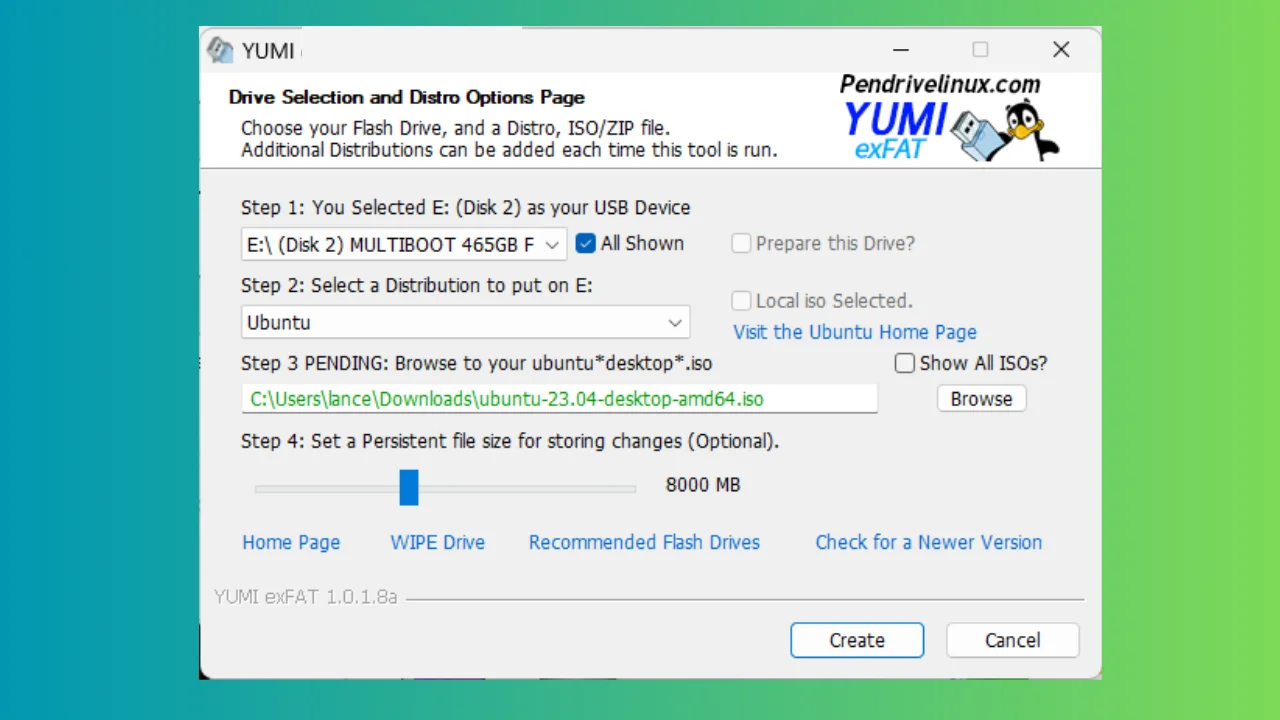Open the Ubuntu distribution dropdown
The height and width of the screenshot is (720, 1280).
tap(466, 323)
